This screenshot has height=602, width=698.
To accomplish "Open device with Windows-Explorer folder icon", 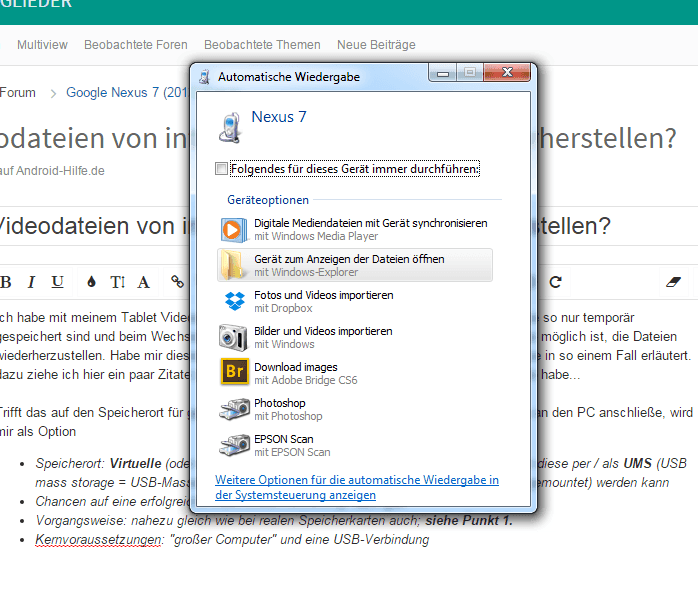I will [233, 265].
